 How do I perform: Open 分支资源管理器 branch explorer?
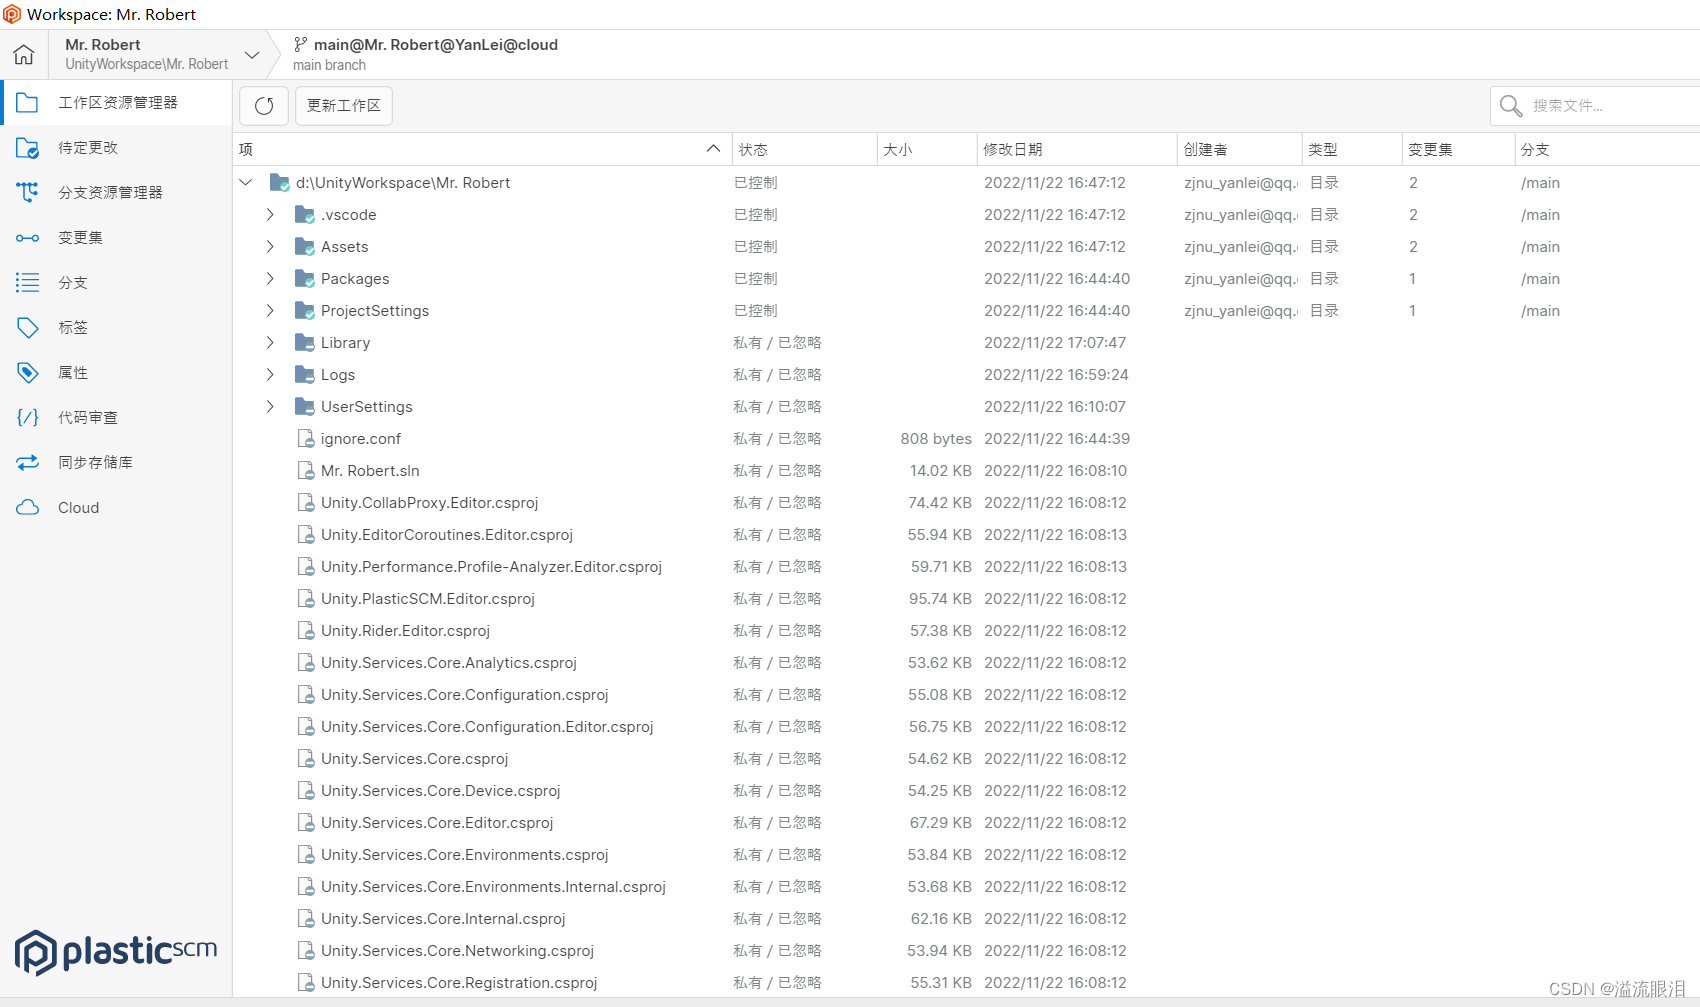click(116, 192)
